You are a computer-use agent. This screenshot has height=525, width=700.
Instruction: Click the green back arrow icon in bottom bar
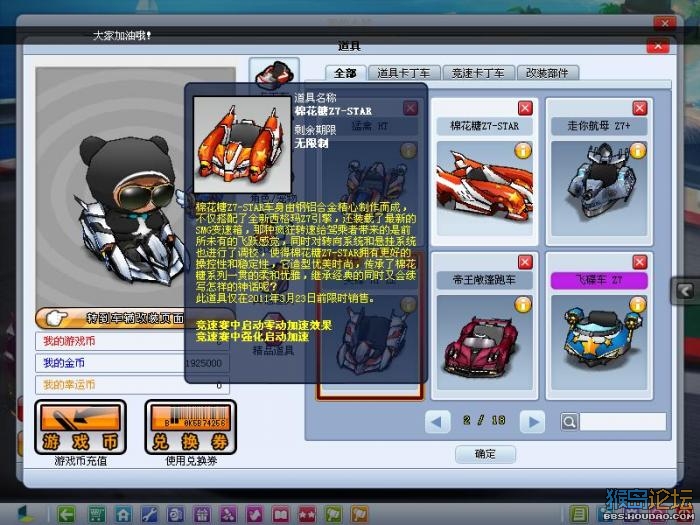point(67,514)
